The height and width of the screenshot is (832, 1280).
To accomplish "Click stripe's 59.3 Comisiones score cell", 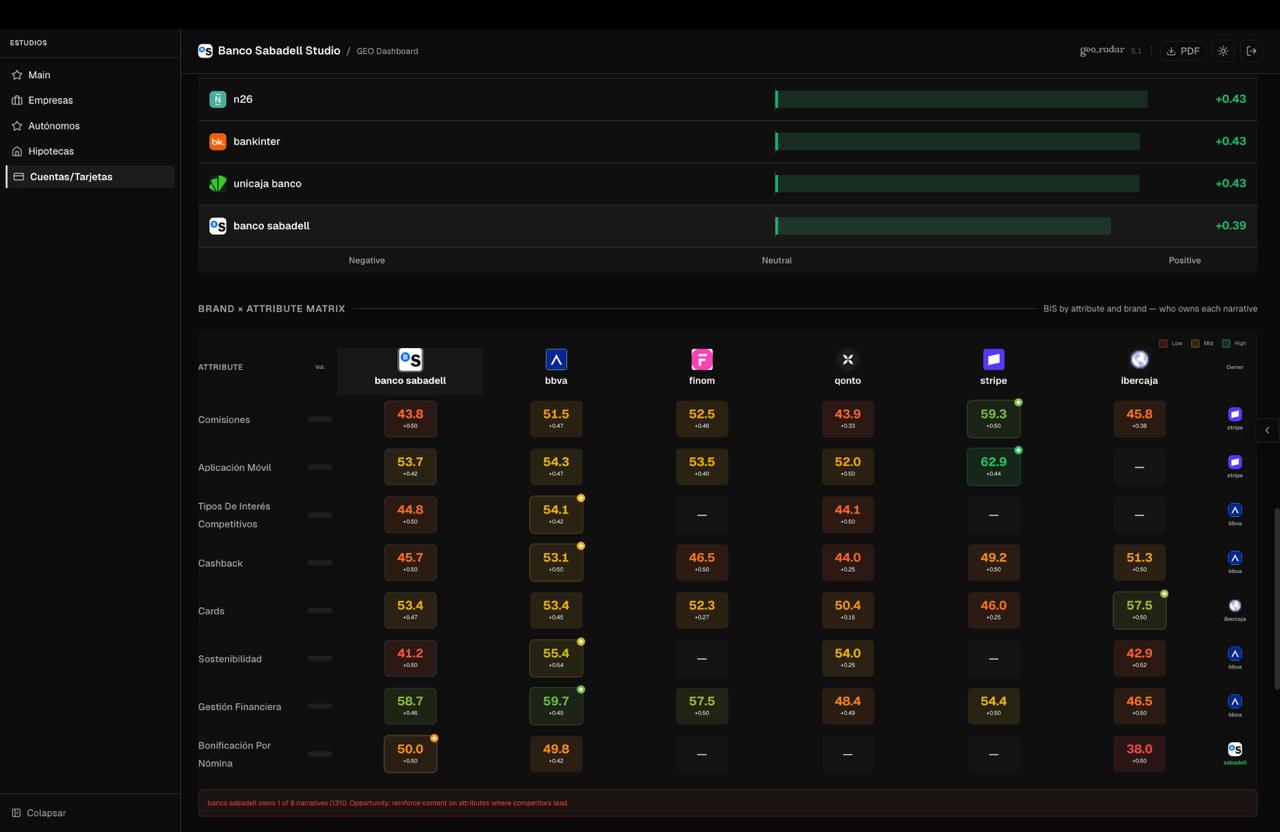I will [x=993, y=419].
